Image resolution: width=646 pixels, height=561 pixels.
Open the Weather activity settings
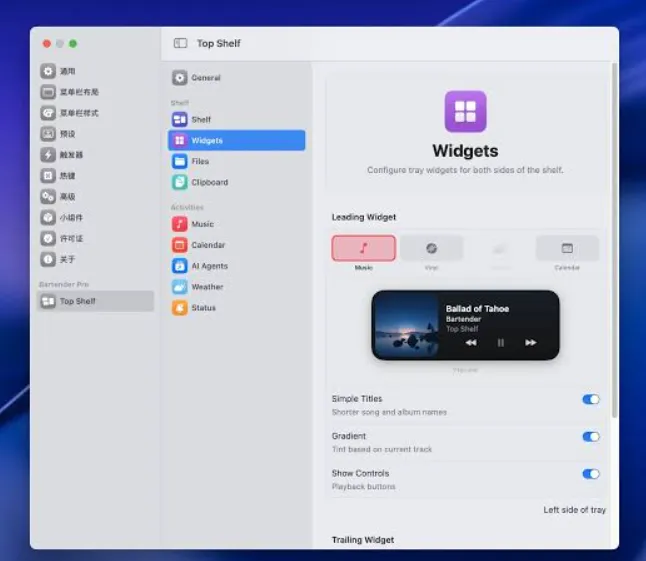coord(236,287)
